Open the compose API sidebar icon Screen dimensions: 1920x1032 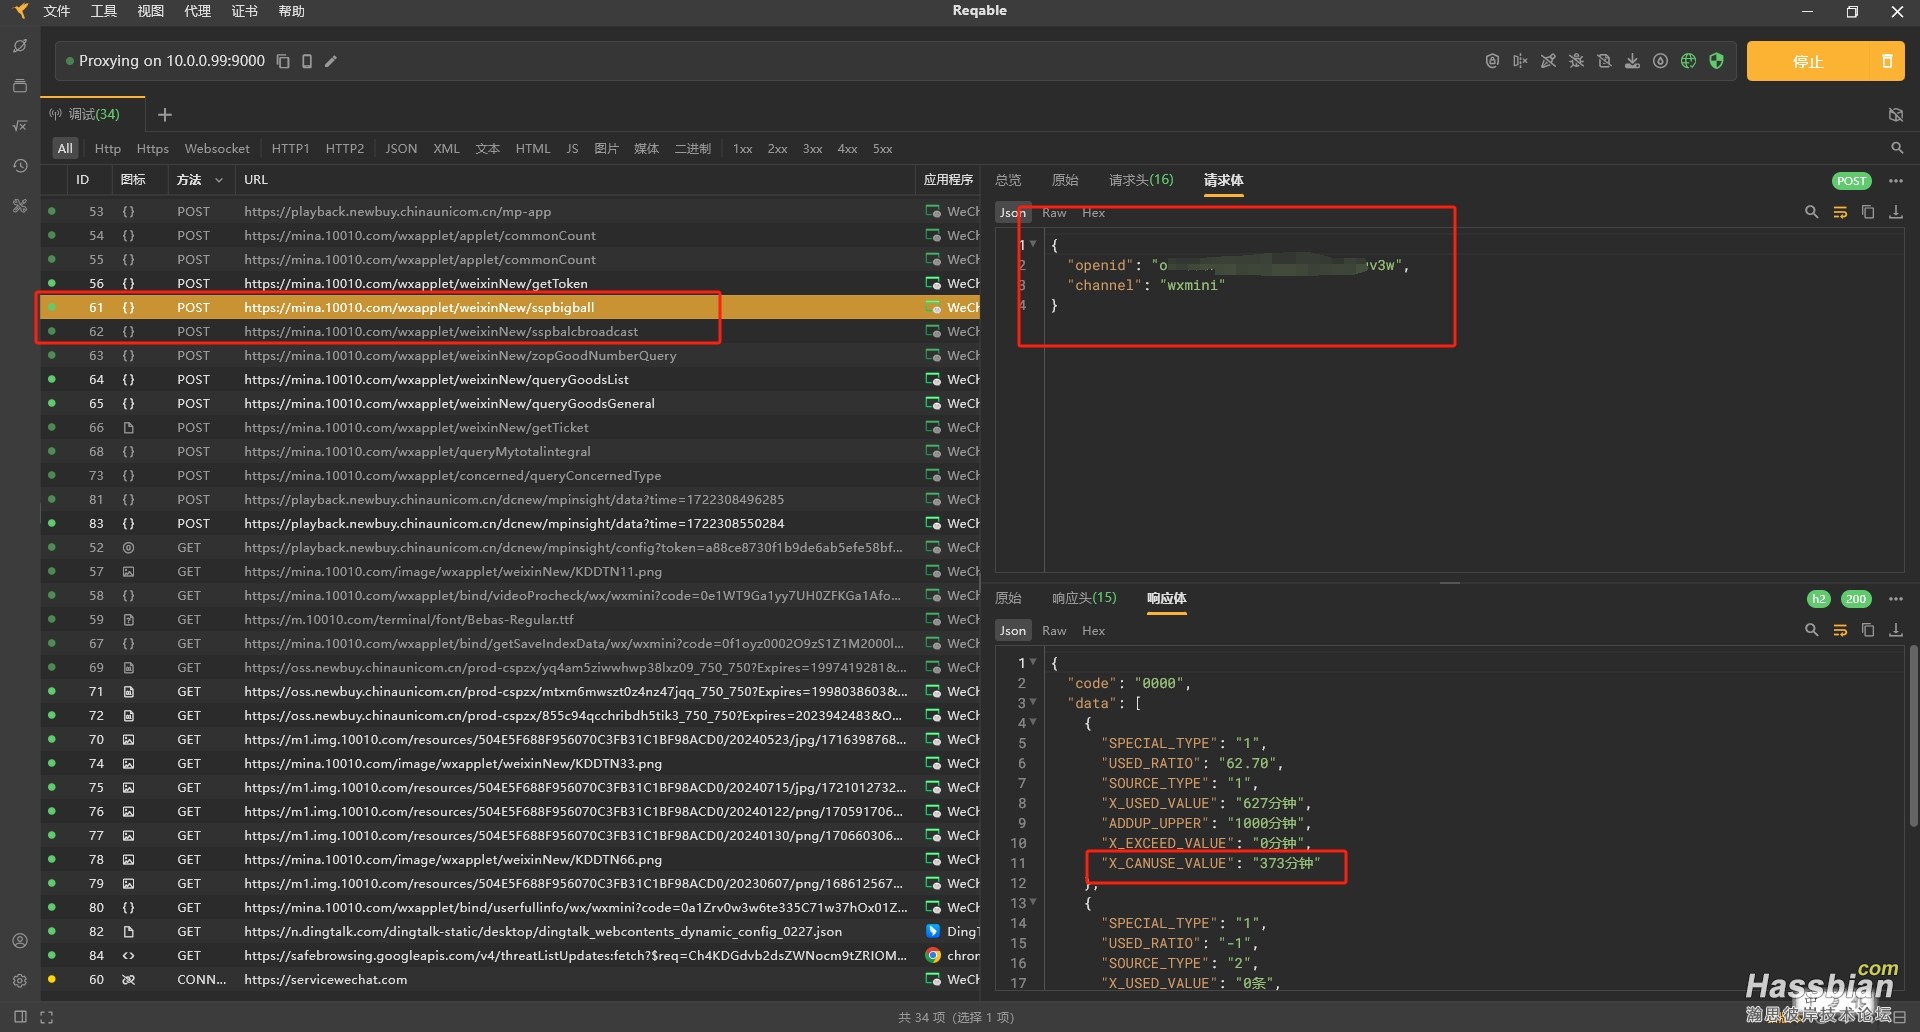point(19,46)
